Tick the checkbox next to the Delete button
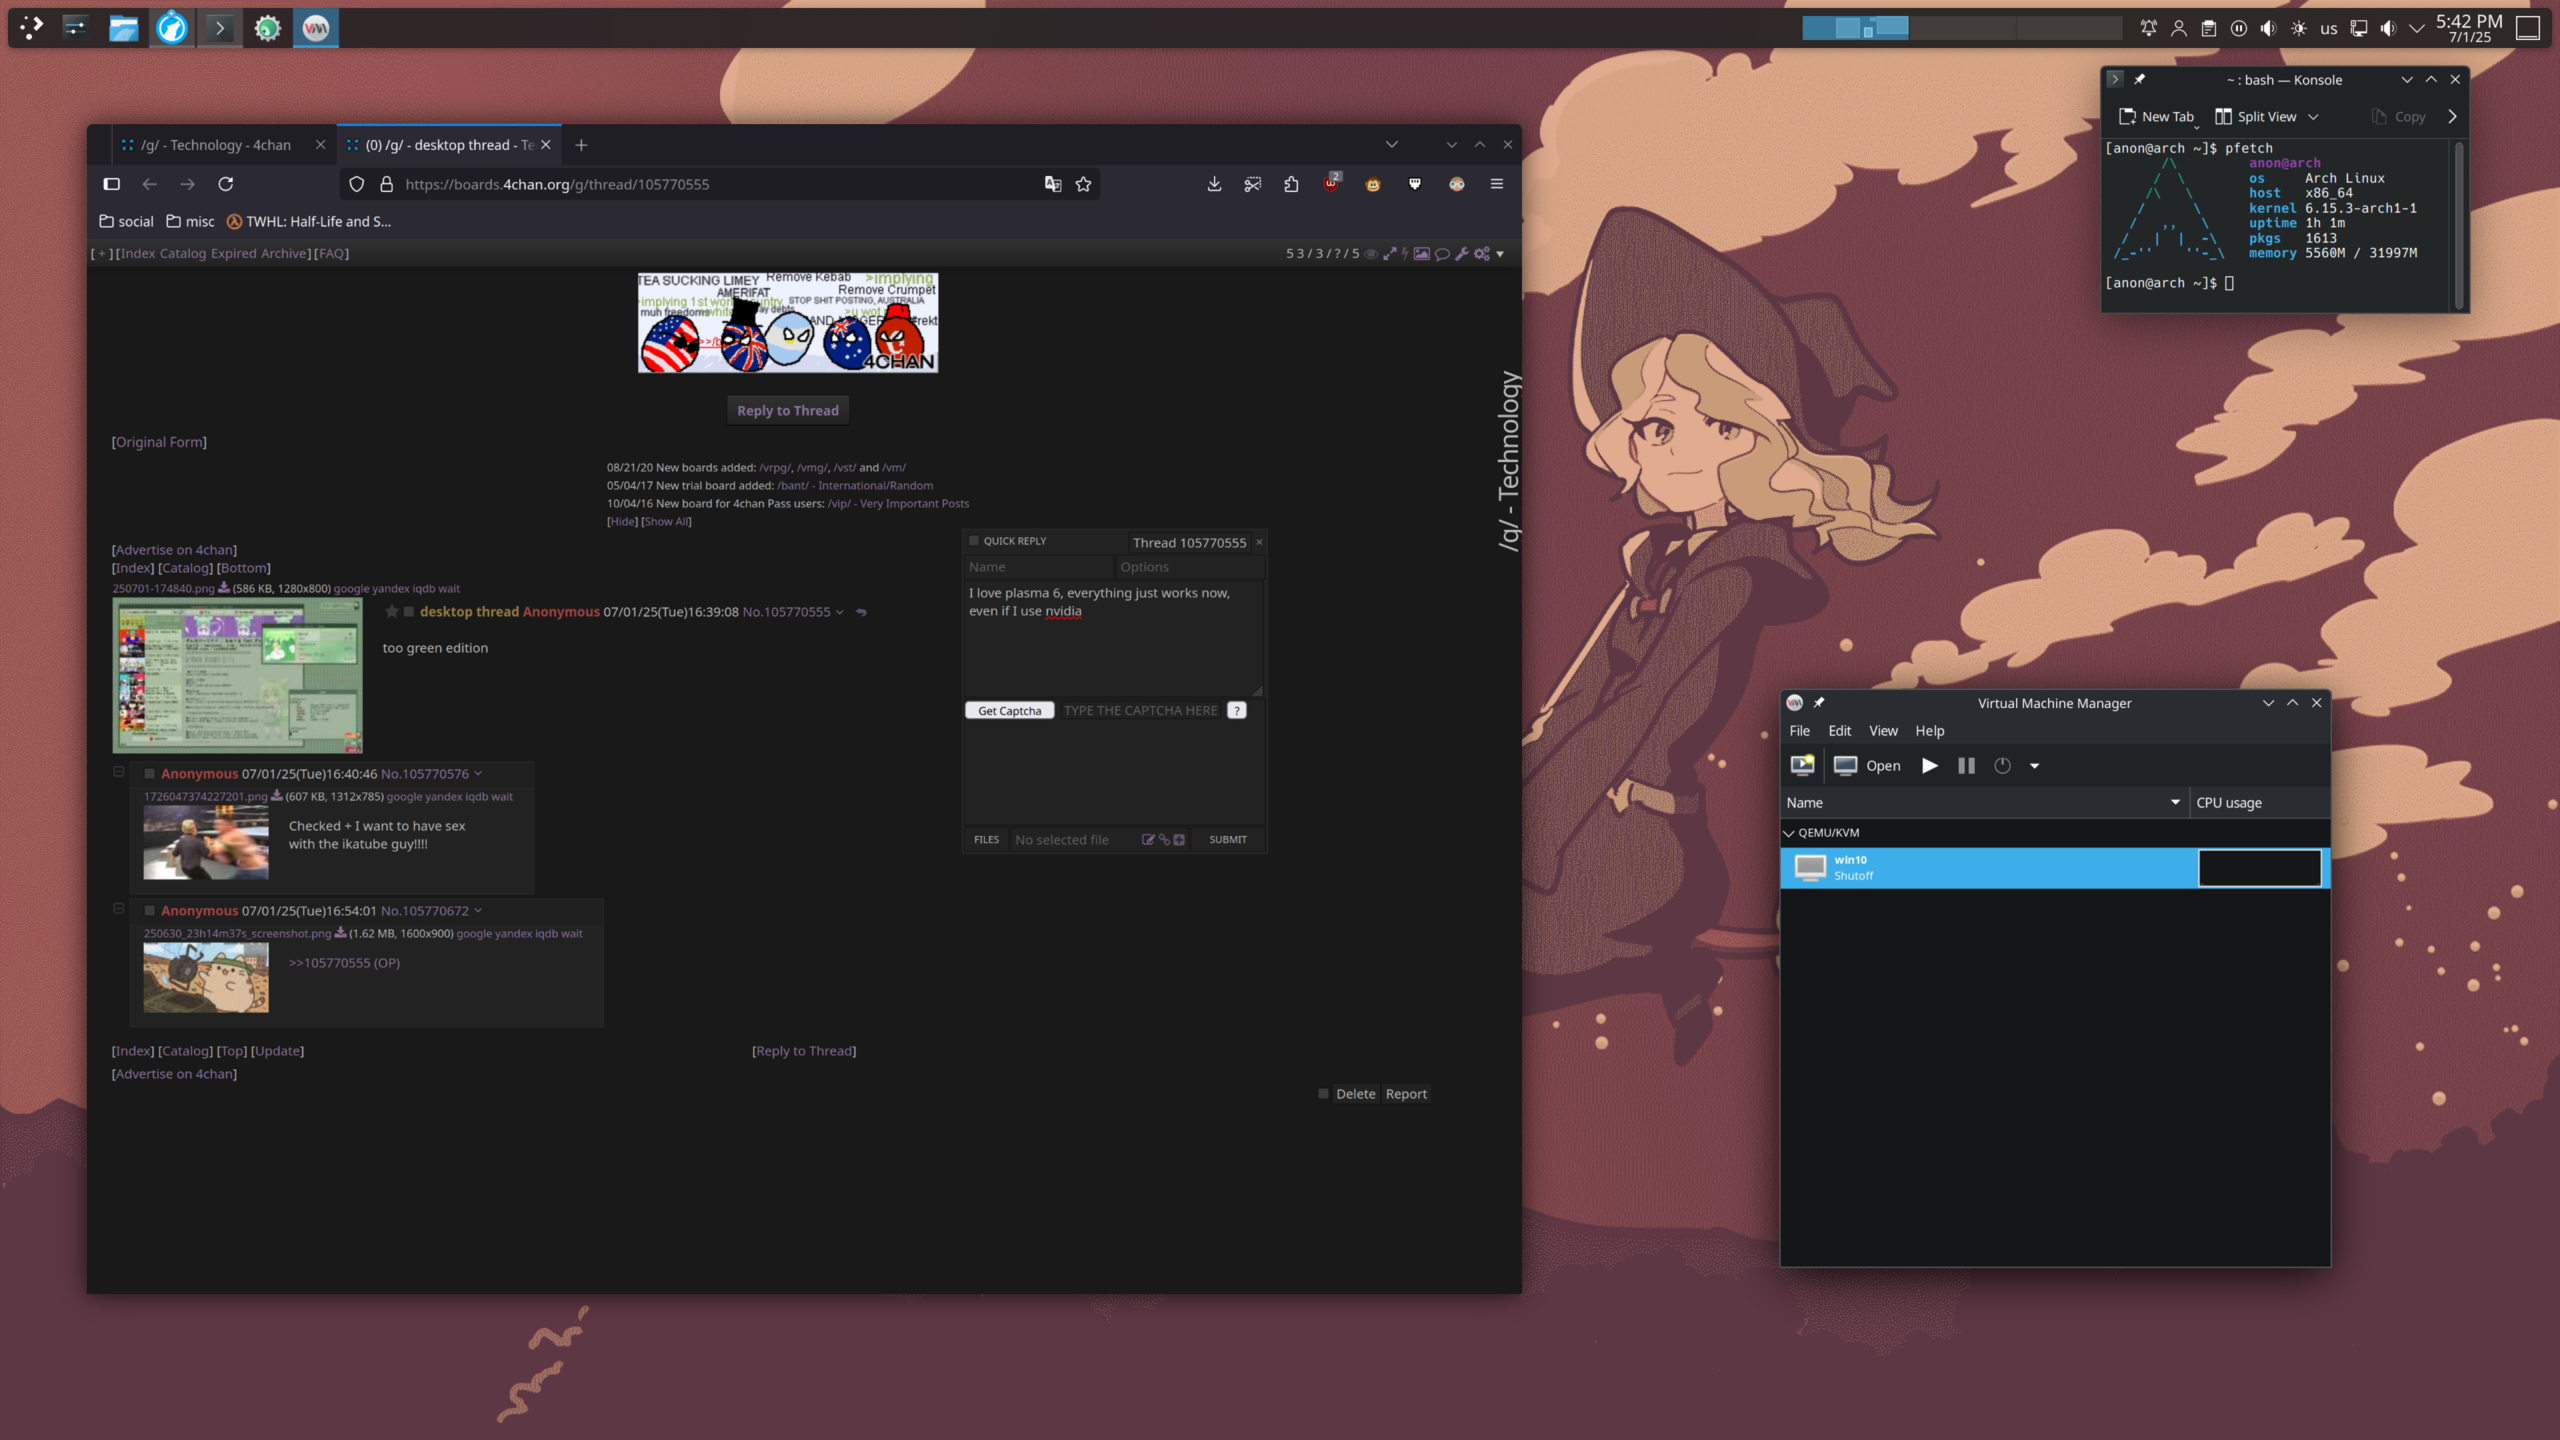This screenshot has height=1440, width=2560. [1323, 1094]
